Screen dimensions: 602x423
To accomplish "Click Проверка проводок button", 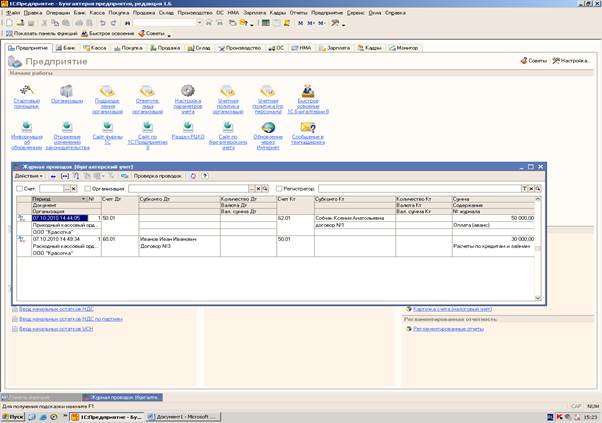I will click(157, 176).
